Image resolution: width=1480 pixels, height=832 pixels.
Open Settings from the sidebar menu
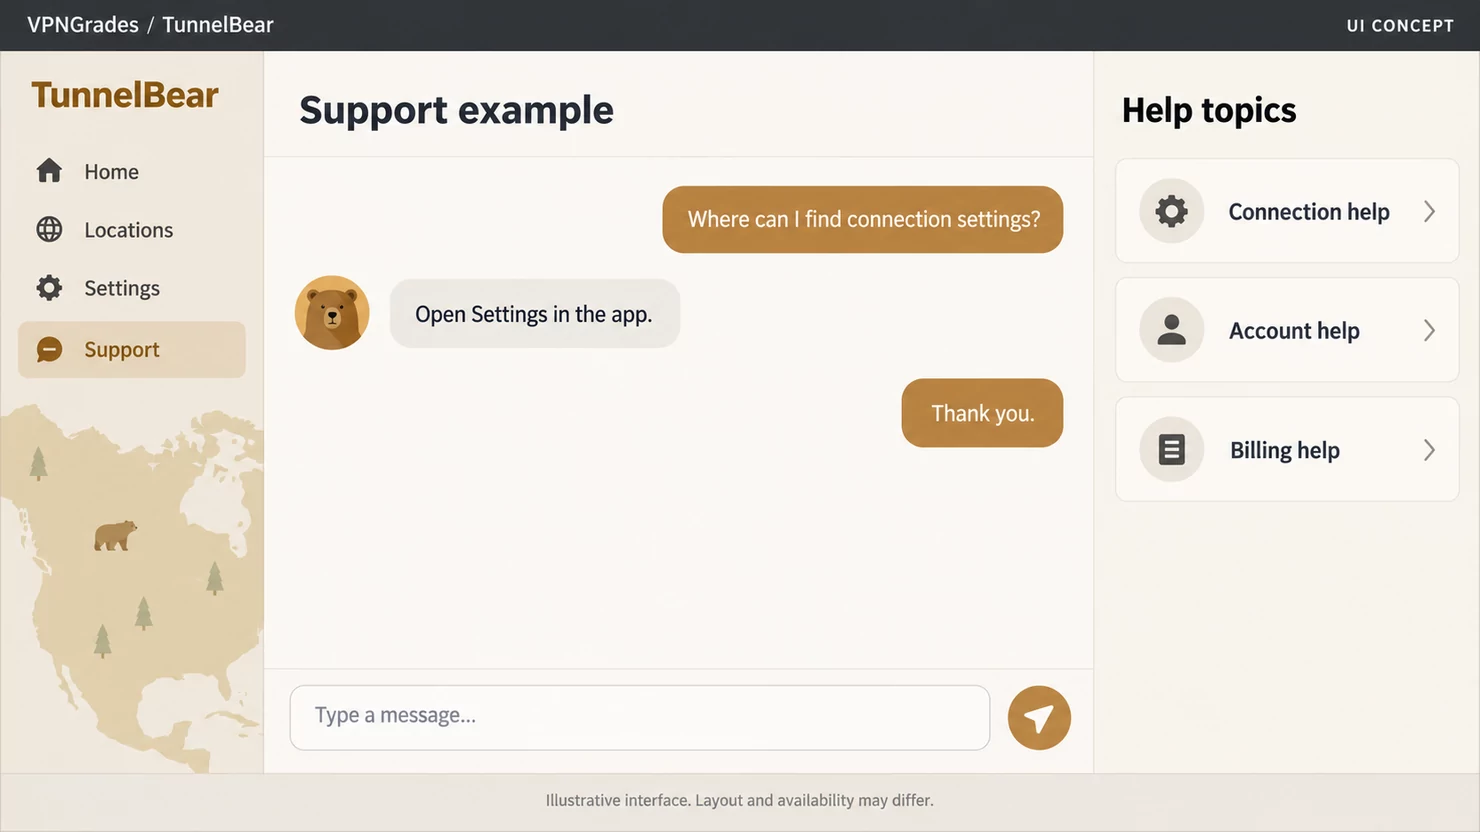(131, 288)
